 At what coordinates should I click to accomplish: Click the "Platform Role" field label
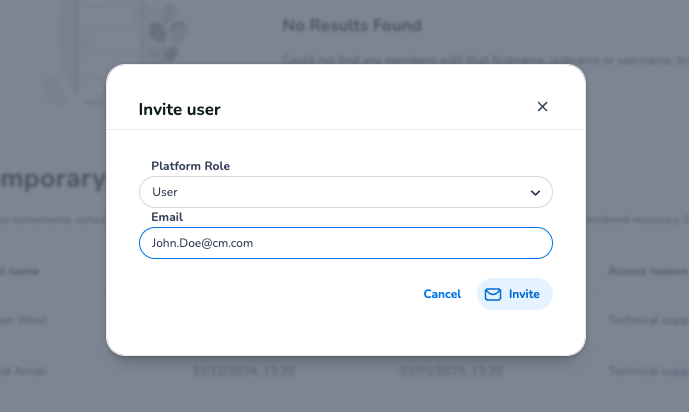pyautogui.click(x=191, y=165)
